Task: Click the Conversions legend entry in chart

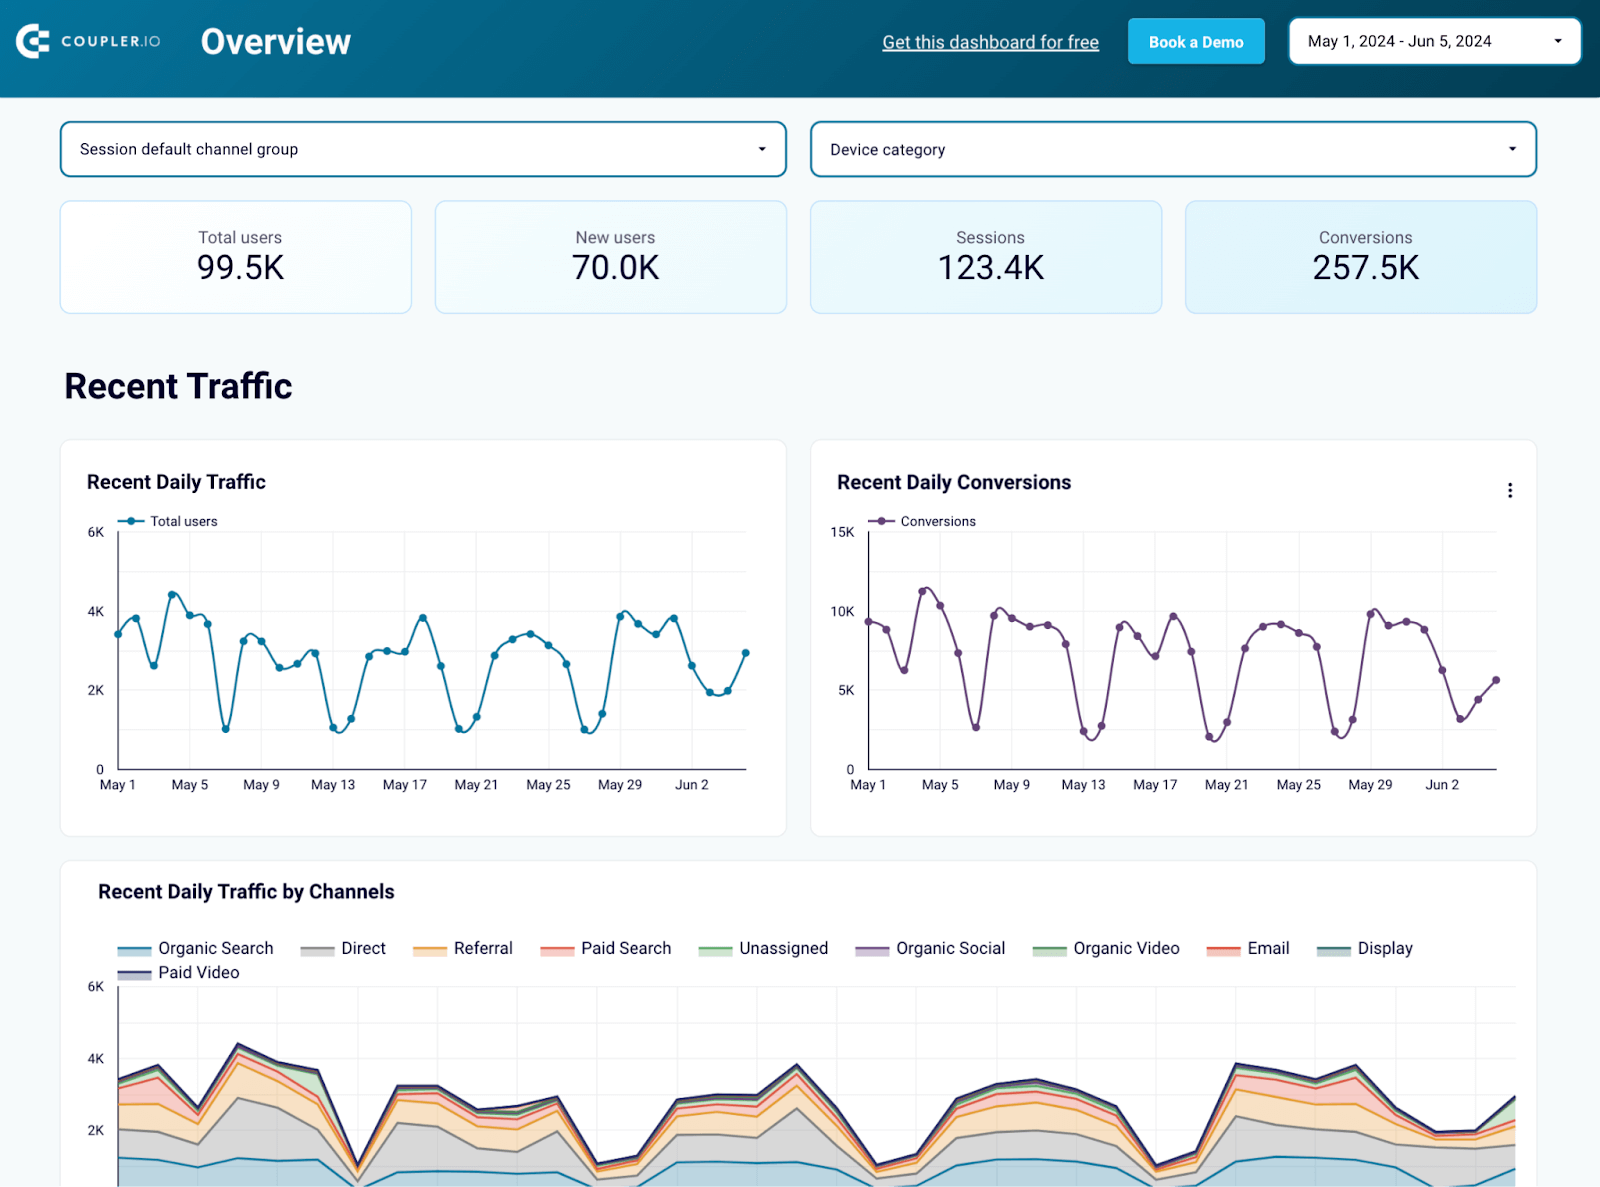Action: point(922,521)
